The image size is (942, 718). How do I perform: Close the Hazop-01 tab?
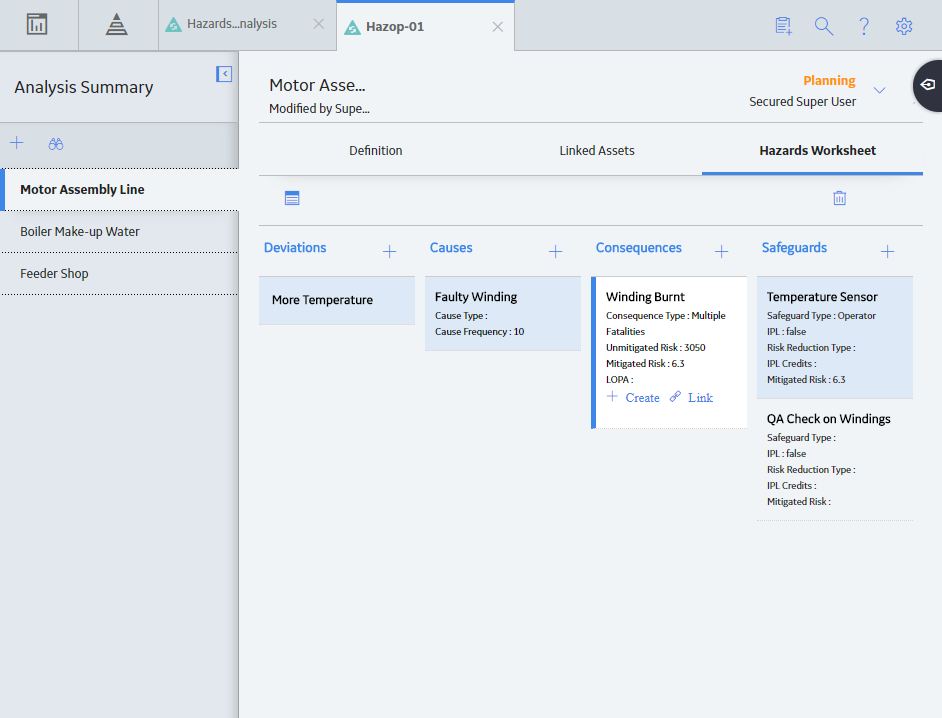point(497,27)
